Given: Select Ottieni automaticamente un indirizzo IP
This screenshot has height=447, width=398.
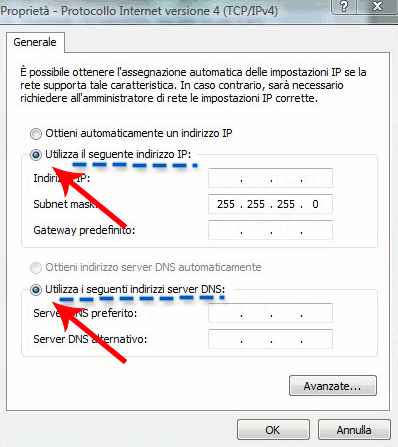Looking at the screenshot, I should pyautogui.click(x=36, y=134).
